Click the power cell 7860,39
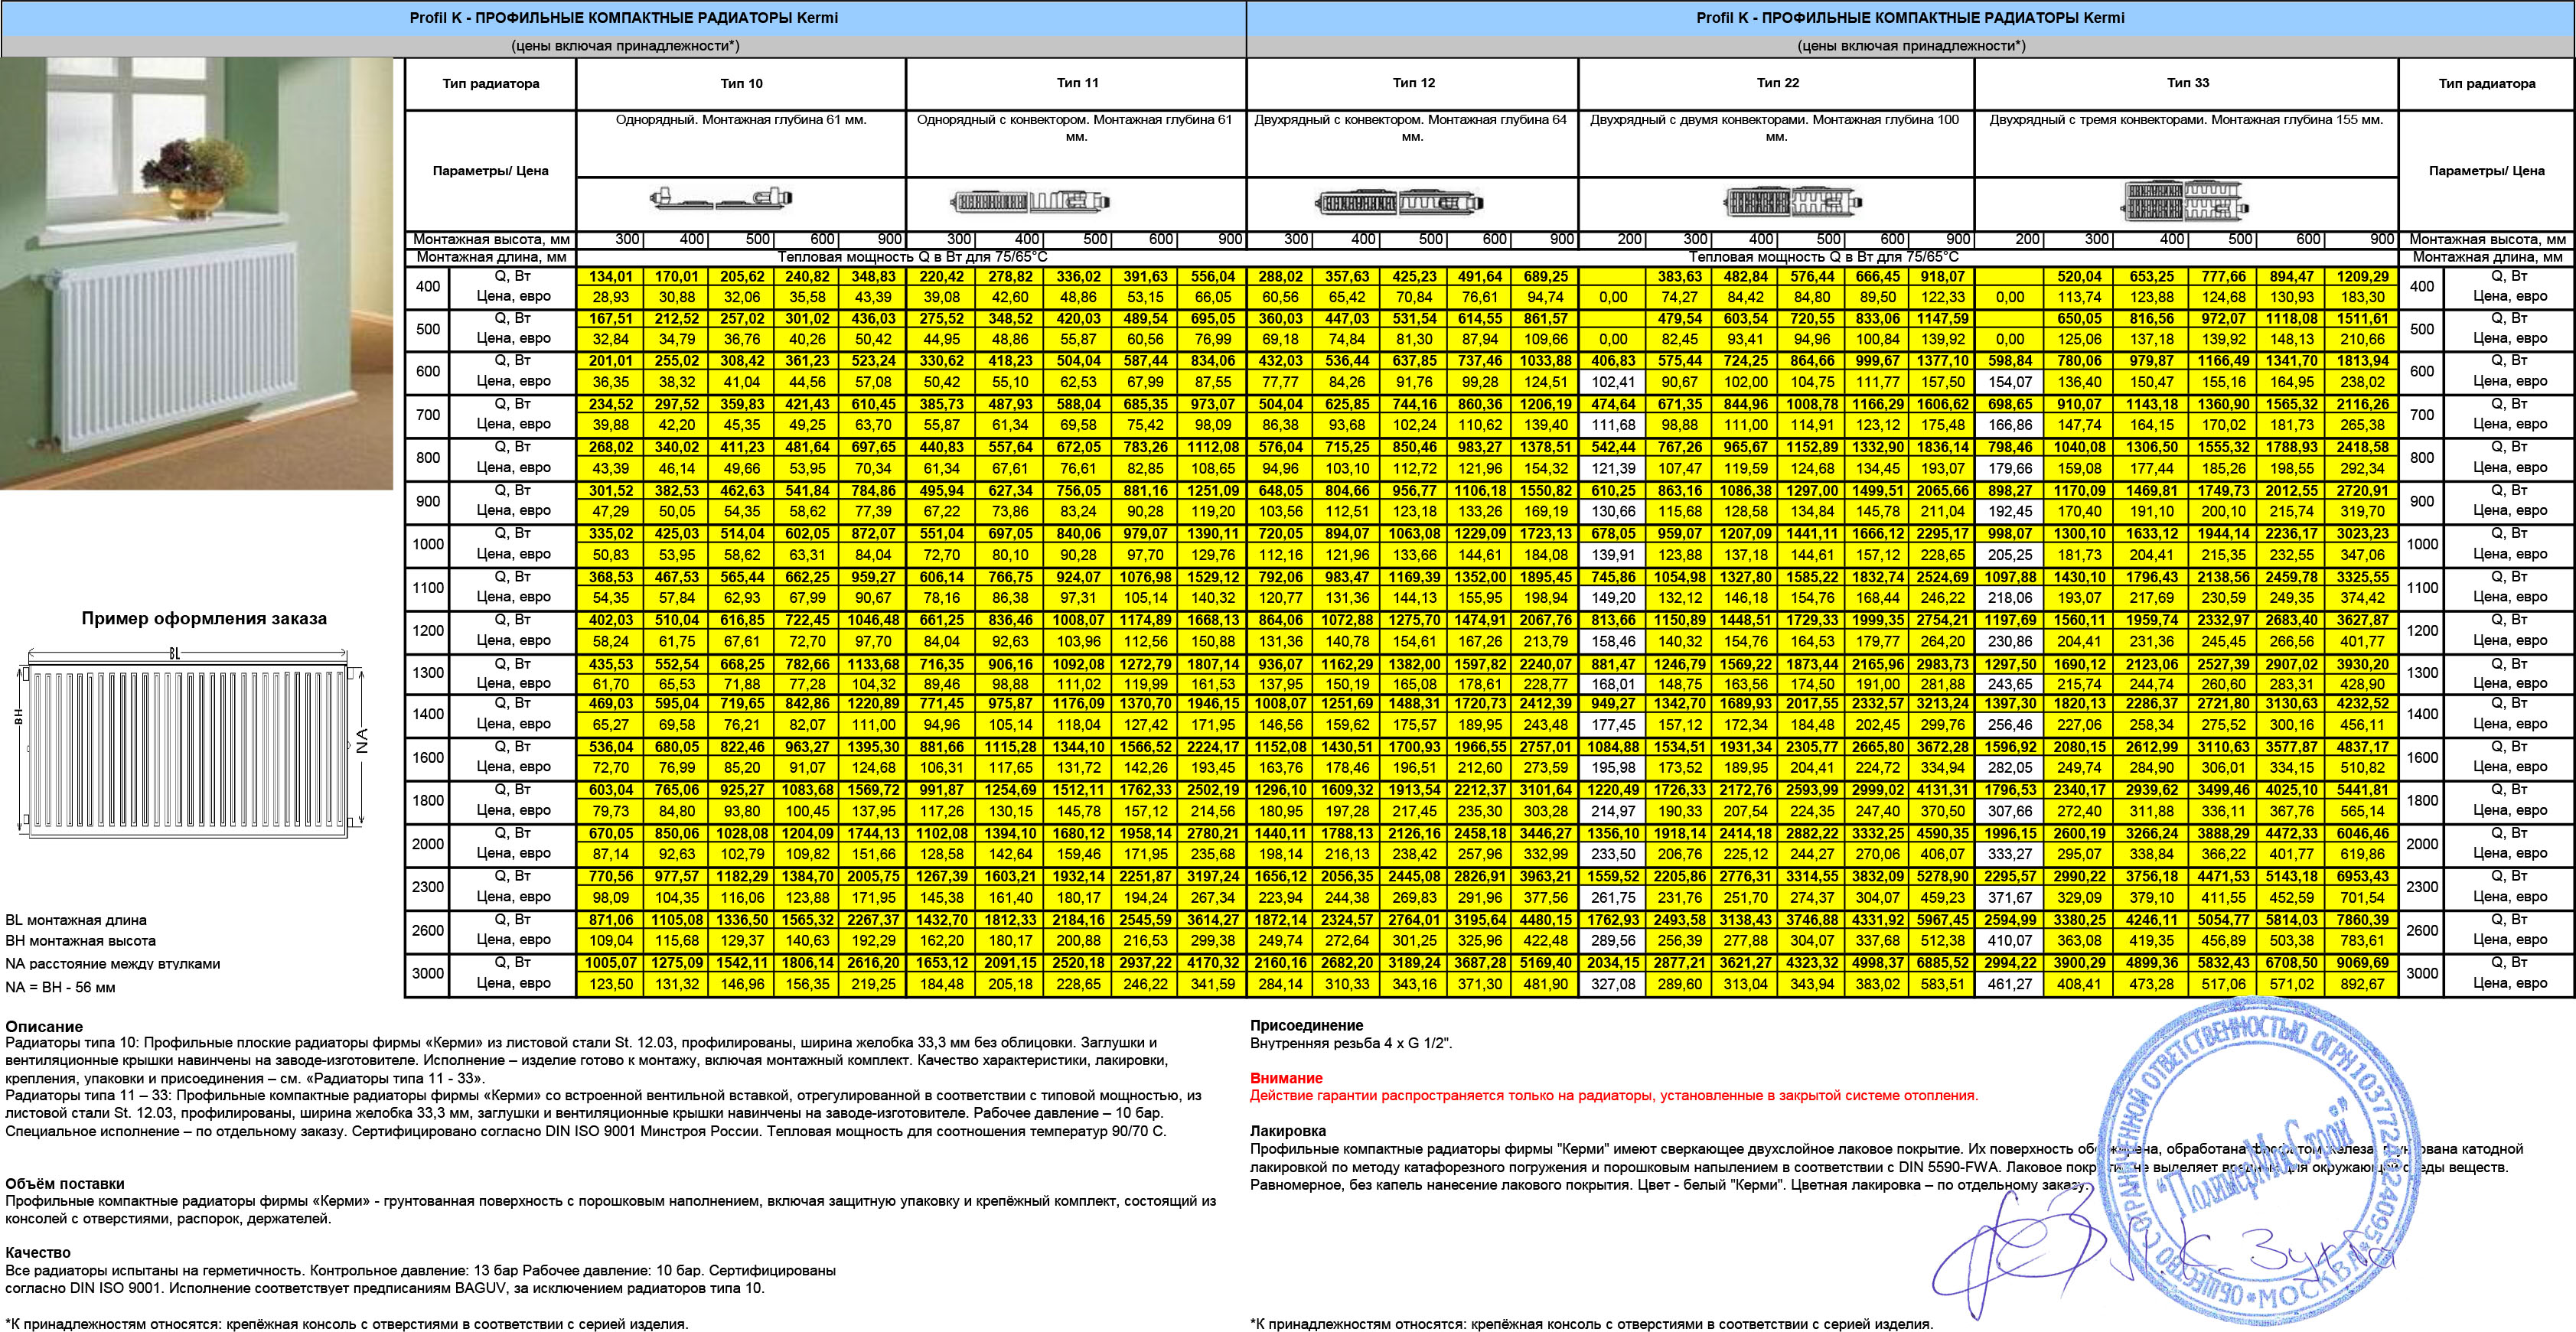This screenshot has height=1332, width=2576. (2360, 920)
